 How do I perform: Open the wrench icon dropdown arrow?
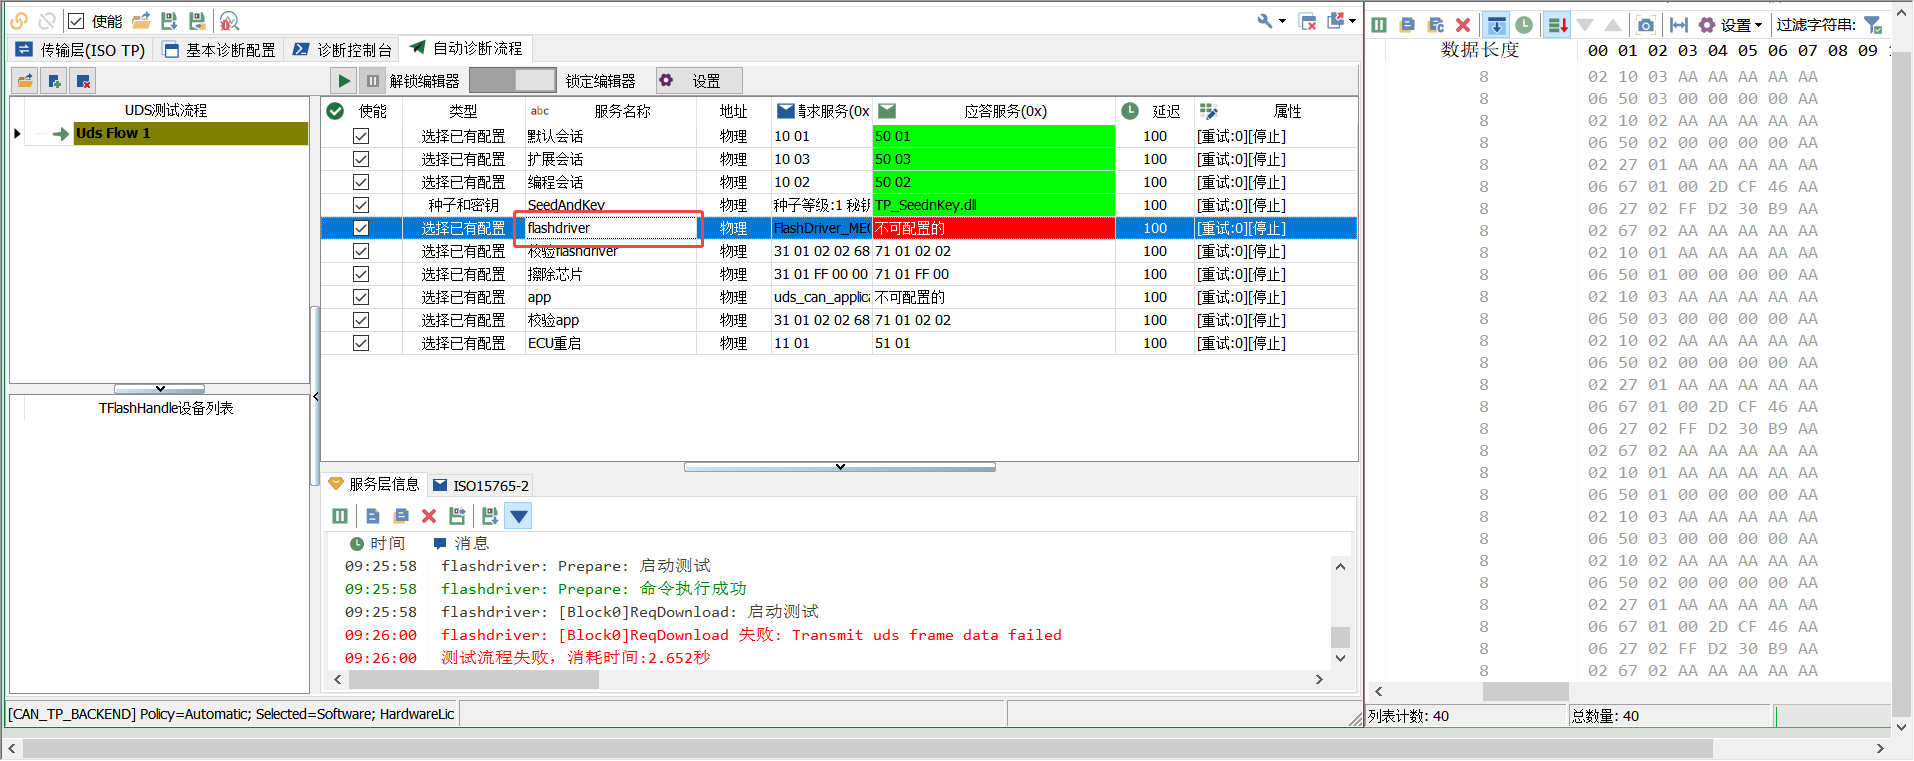[1282, 21]
